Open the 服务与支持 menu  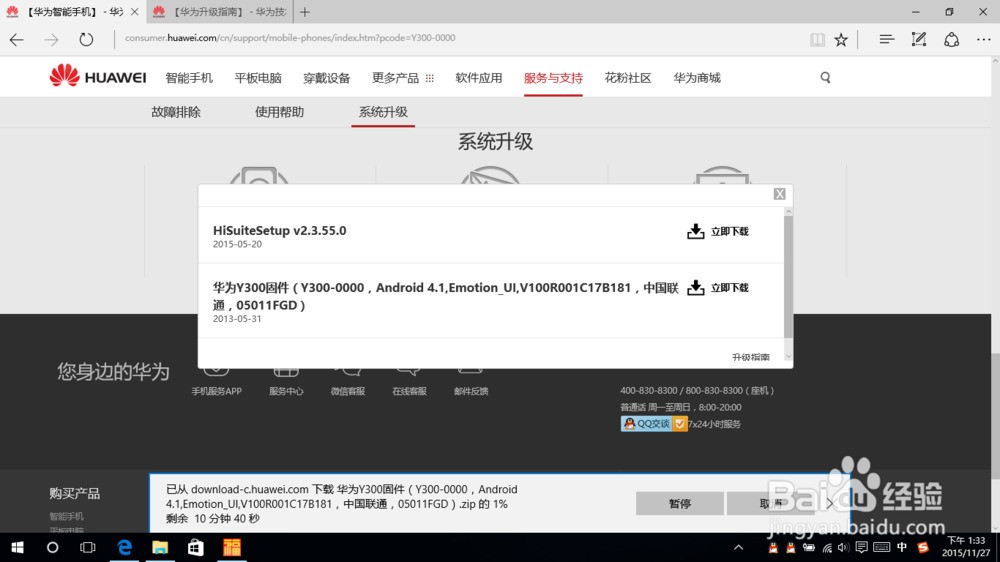(553, 78)
